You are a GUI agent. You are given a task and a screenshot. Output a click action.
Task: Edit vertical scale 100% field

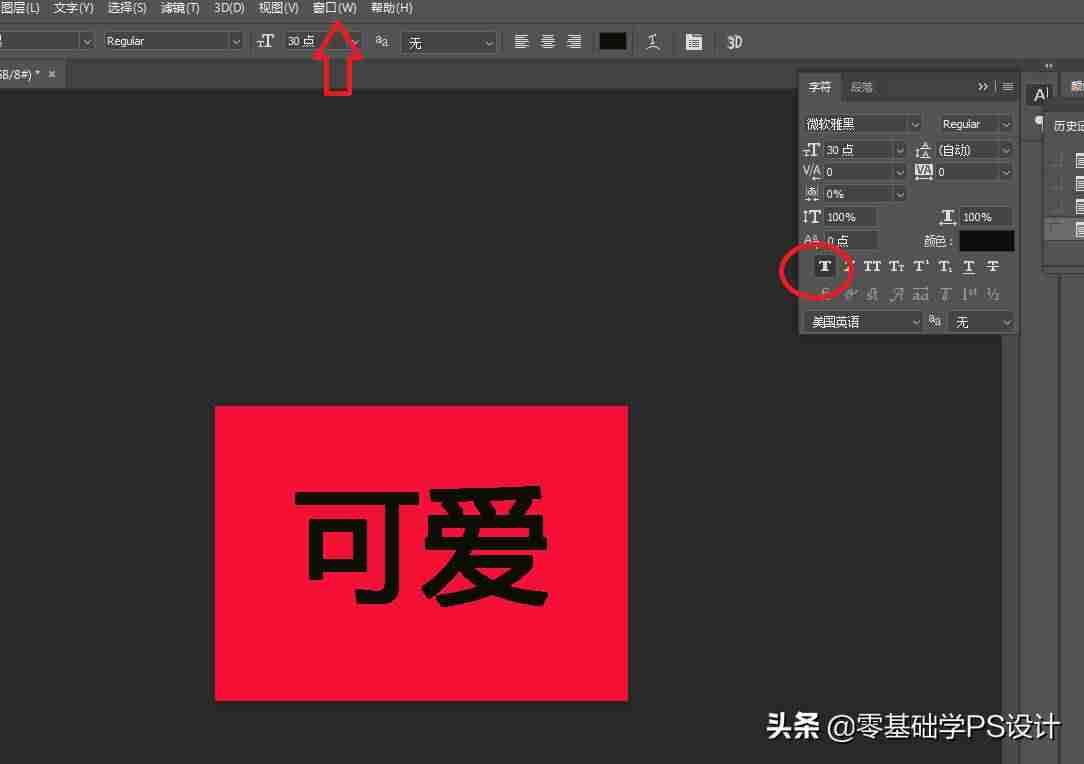click(850, 217)
